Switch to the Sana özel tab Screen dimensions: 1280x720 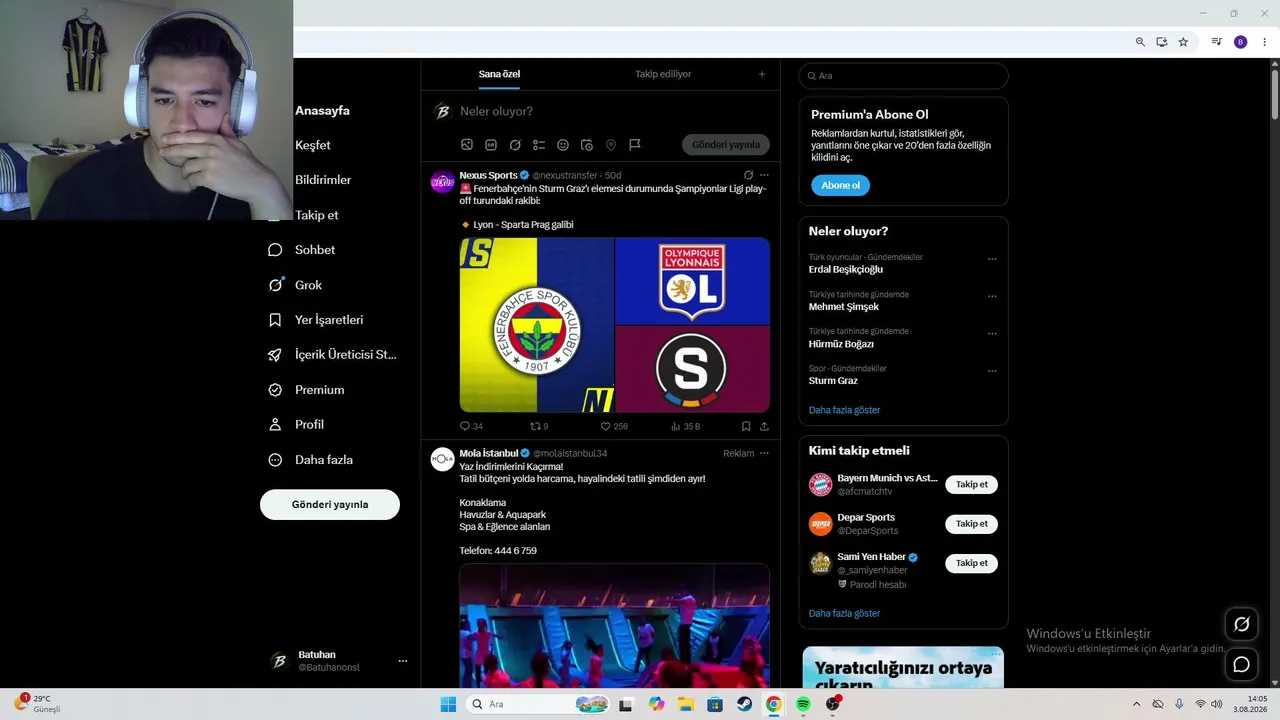click(499, 74)
